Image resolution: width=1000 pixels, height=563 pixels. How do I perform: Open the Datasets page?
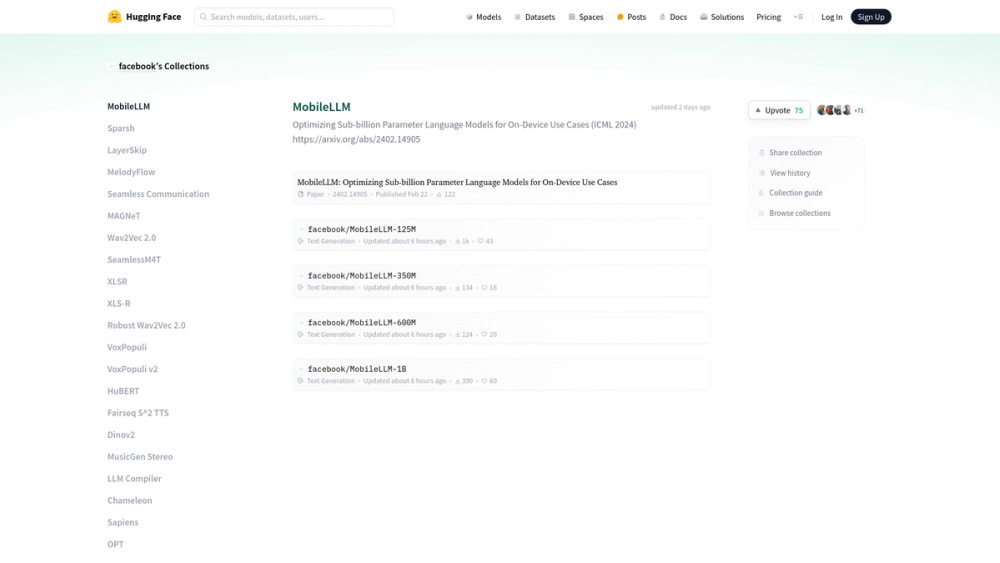coord(534,17)
